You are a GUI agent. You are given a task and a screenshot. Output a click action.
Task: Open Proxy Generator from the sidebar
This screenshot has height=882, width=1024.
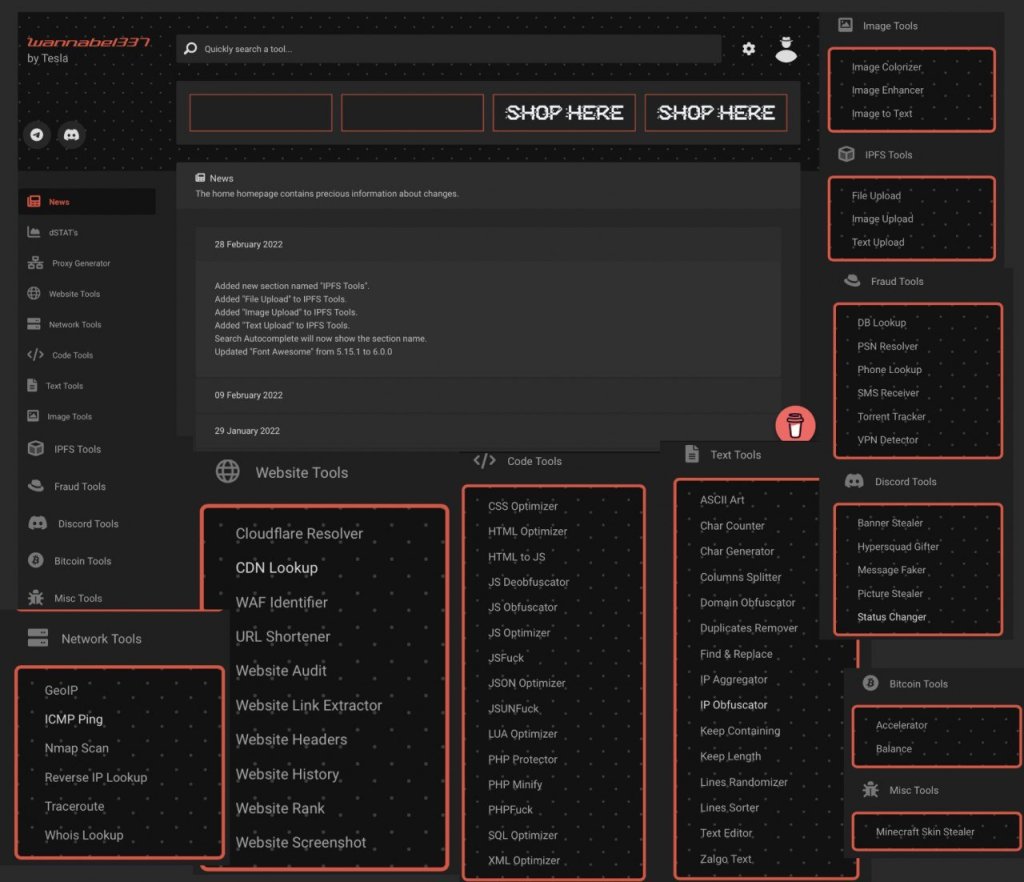[x=81, y=263]
